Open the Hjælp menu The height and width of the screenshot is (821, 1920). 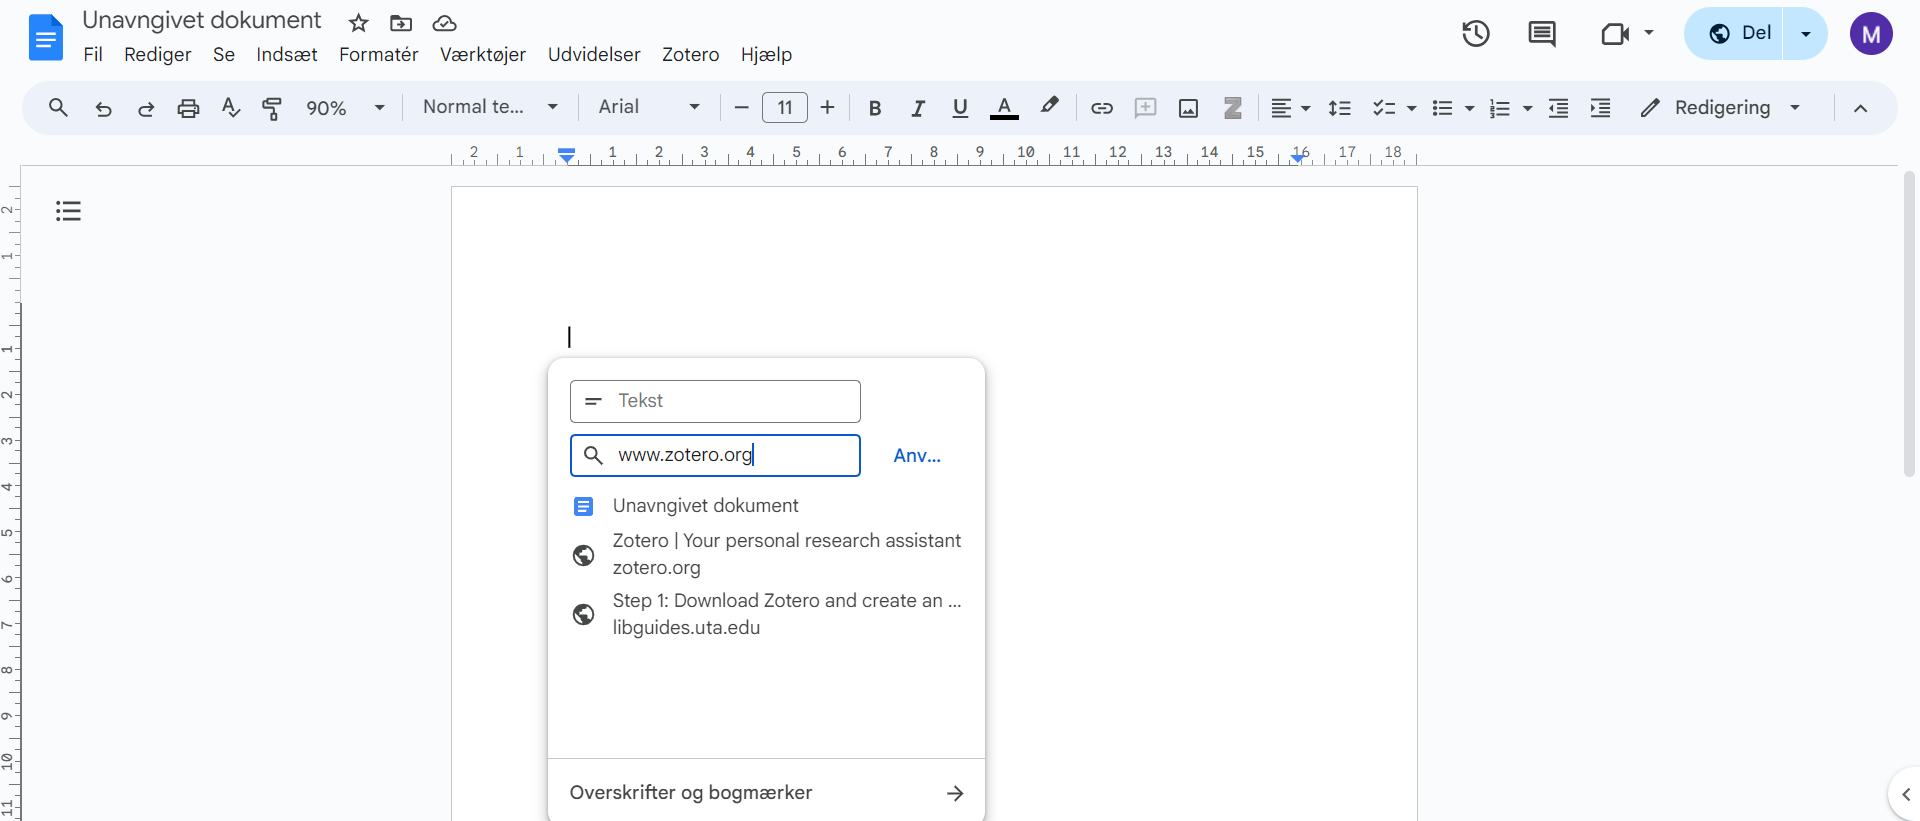766,54
